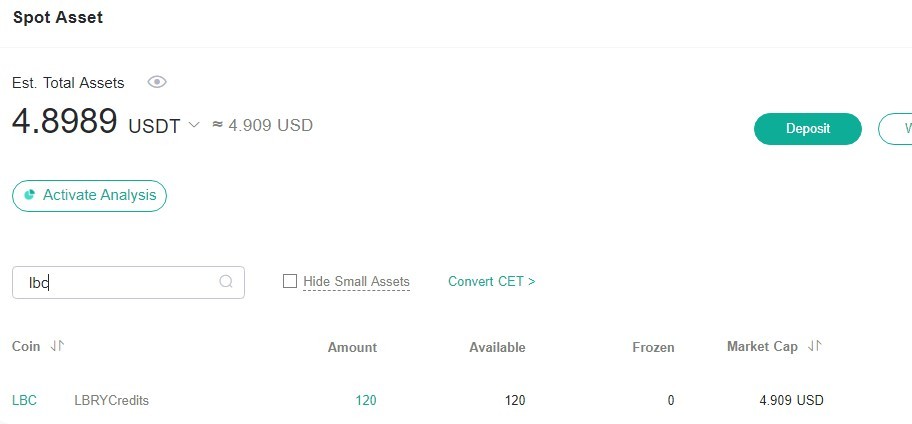Activate Analysis button

[89, 195]
